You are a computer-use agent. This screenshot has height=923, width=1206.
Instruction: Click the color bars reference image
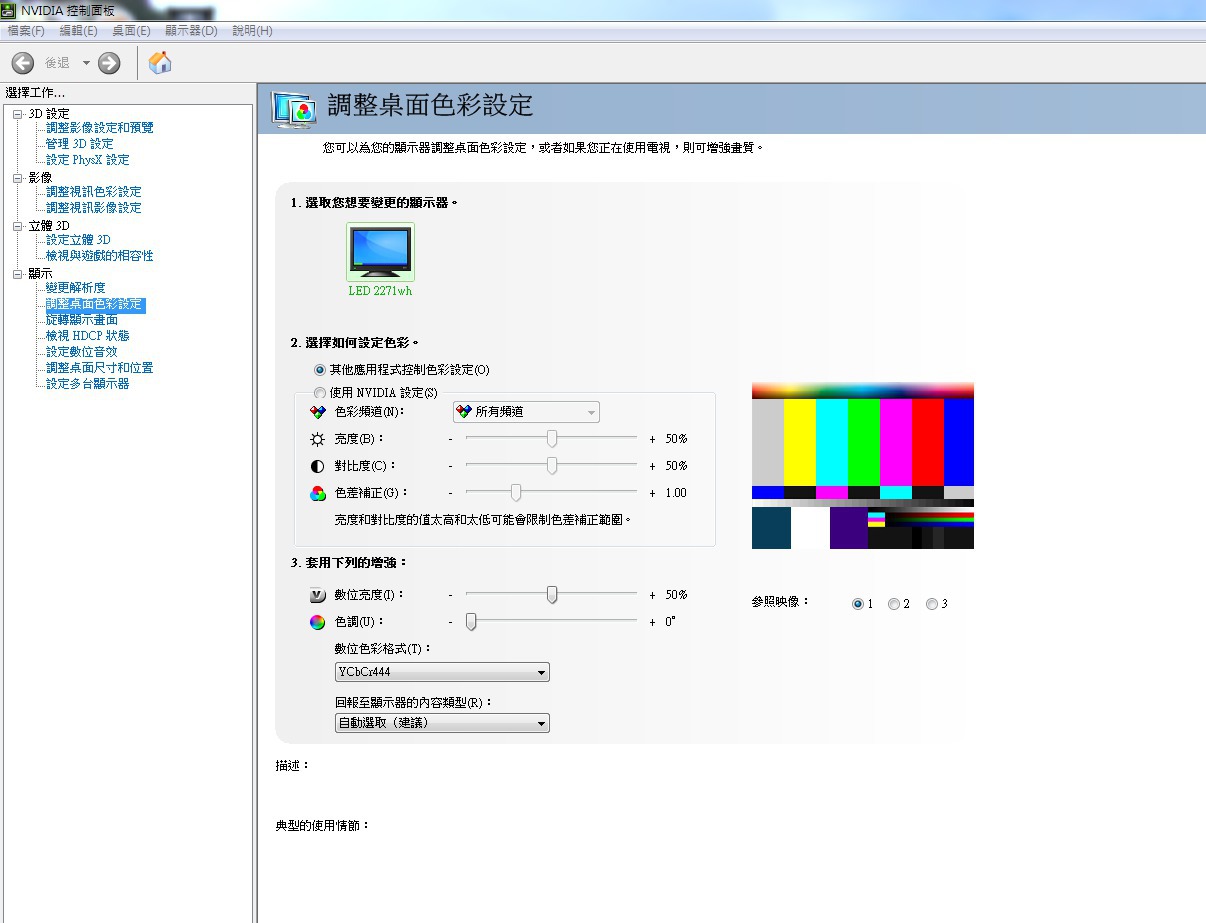tap(863, 466)
